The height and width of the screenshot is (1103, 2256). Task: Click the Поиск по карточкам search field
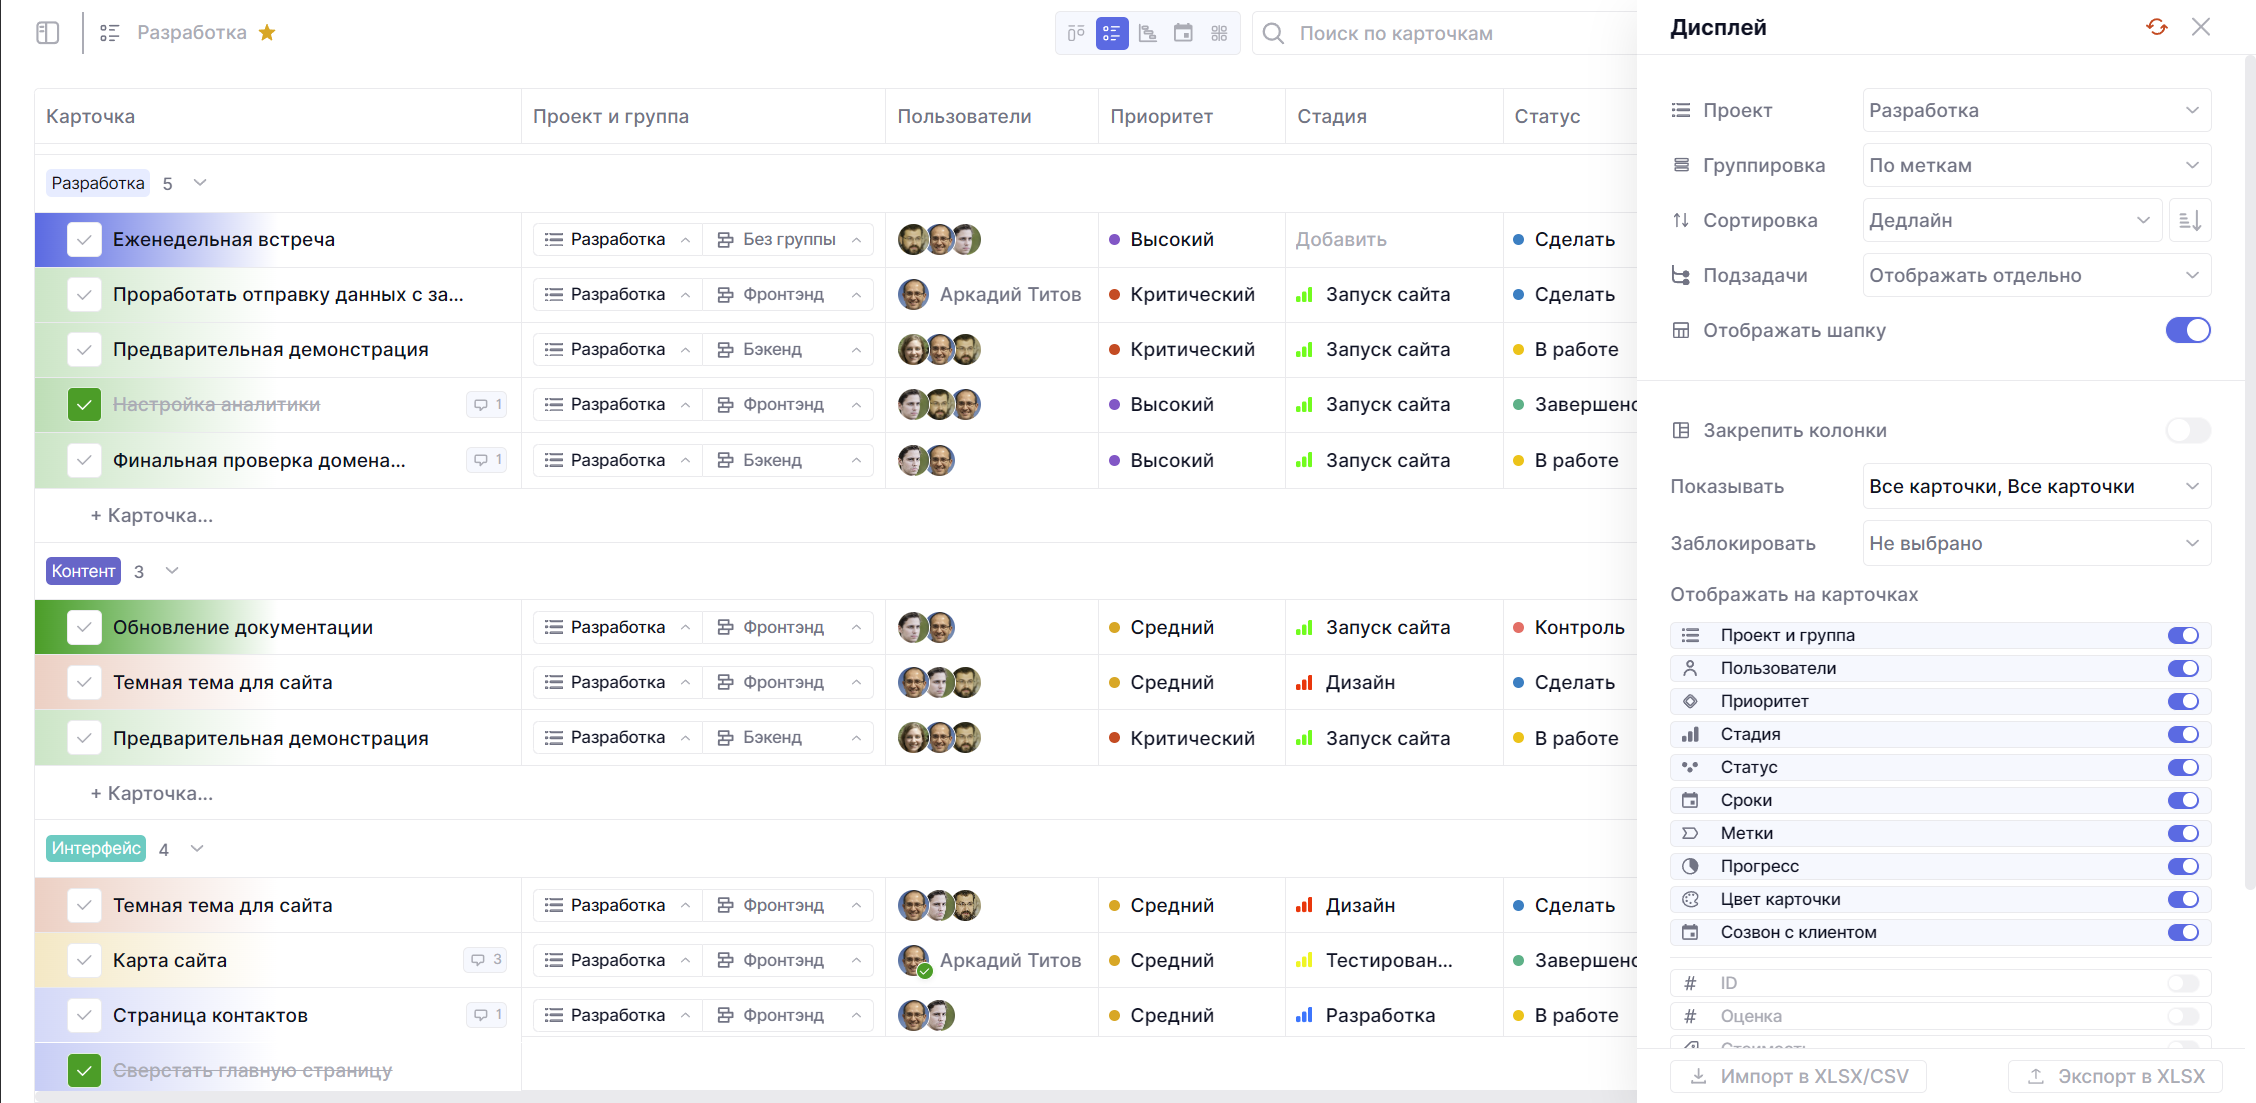tap(1440, 33)
